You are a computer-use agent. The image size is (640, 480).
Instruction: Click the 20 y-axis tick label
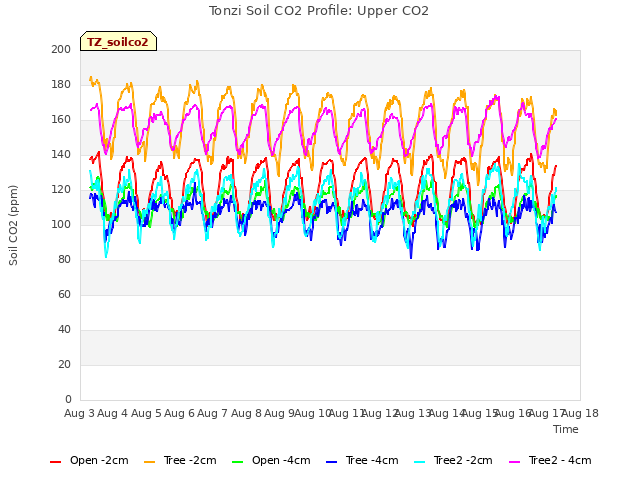(64, 364)
